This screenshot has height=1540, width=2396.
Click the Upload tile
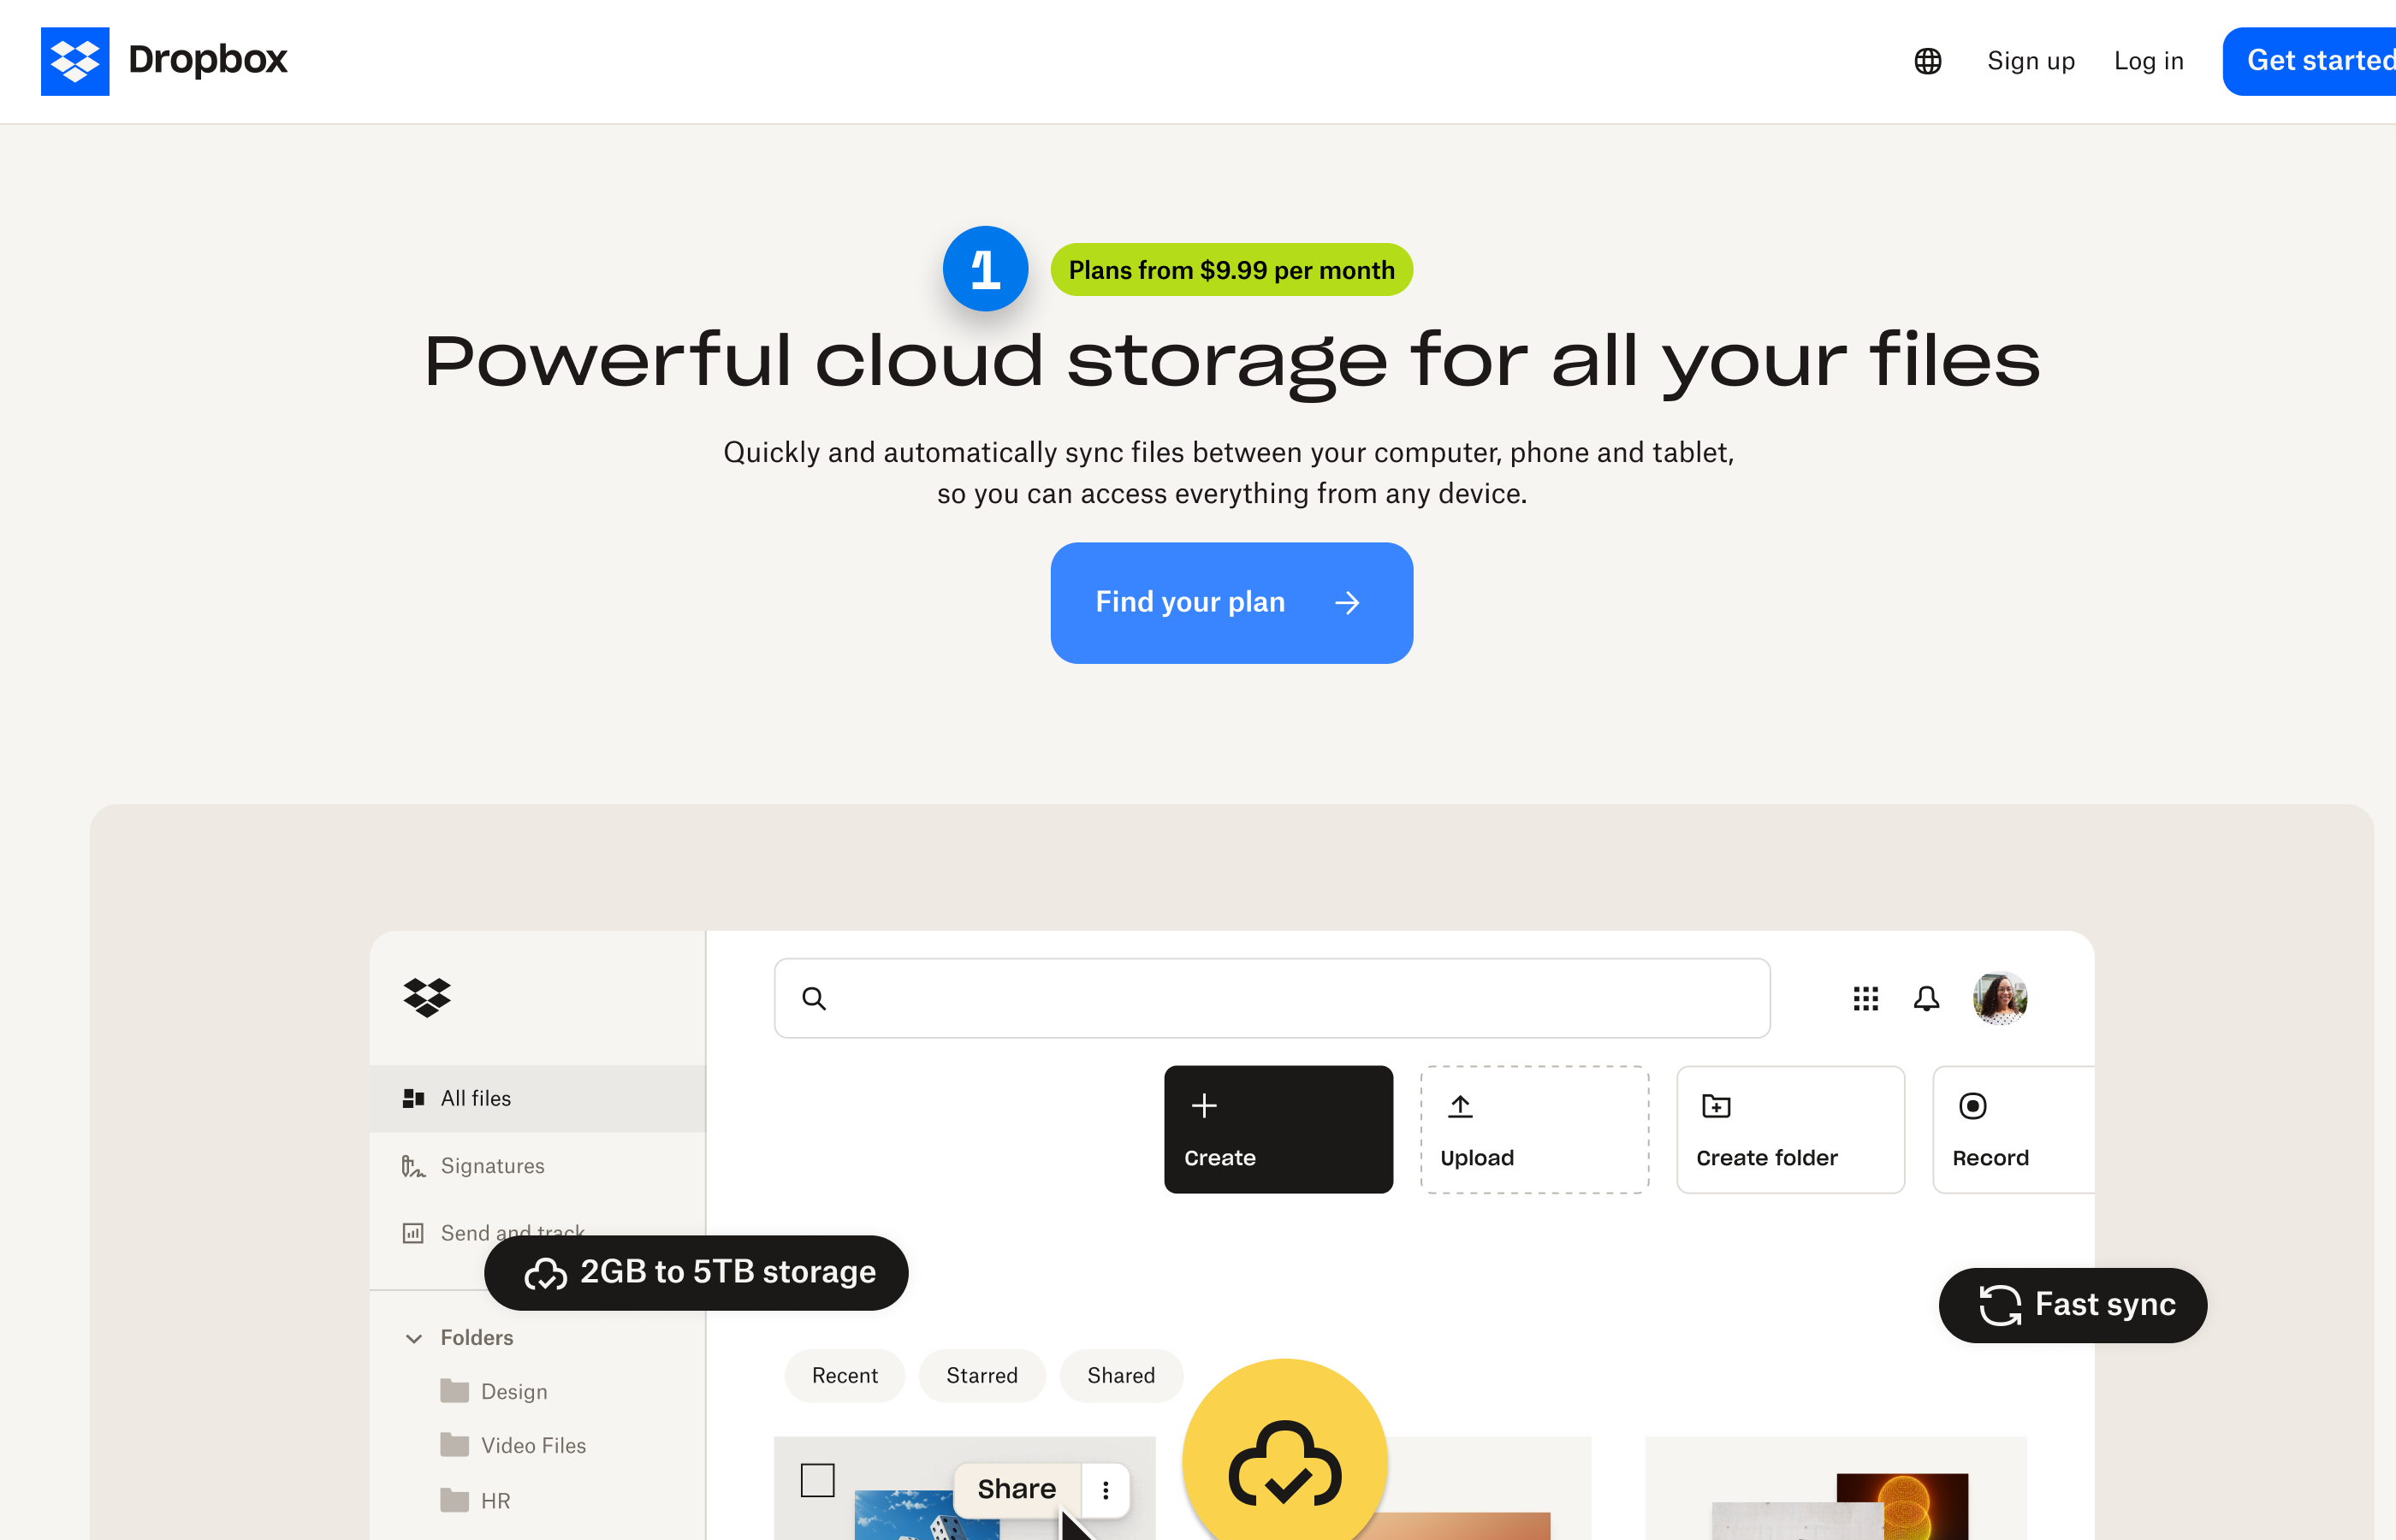[x=1534, y=1129]
